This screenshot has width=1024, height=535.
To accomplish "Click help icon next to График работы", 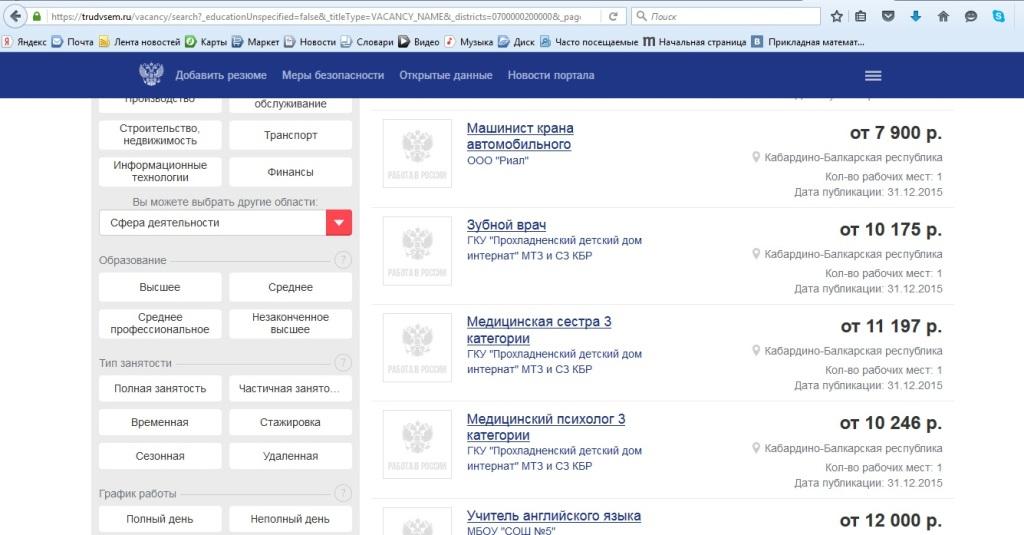I will click(343, 493).
